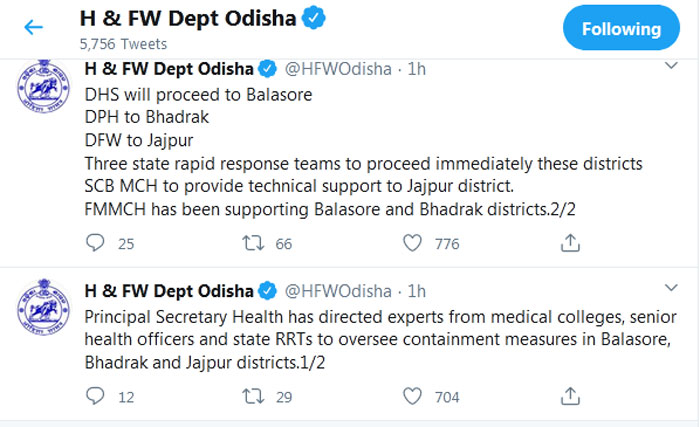The width and height of the screenshot is (700, 427).
Task: Share the second tweet via share icon
Action: [x=570, y=396]
